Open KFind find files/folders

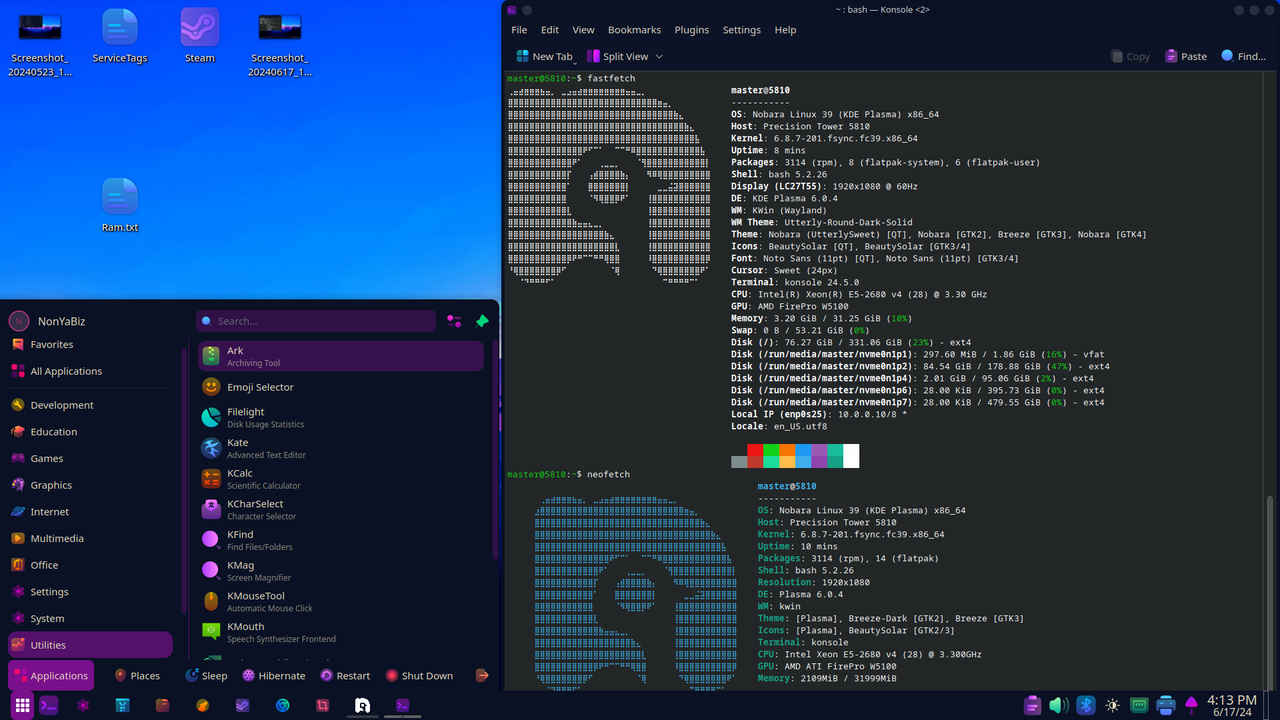coord(340,540)
